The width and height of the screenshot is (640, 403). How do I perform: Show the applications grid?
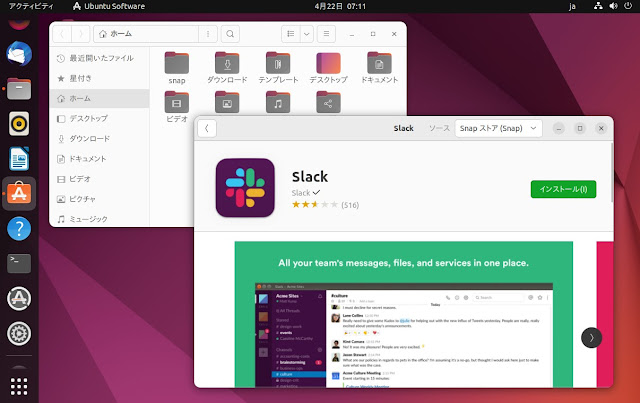pyautogui.click(x=19, y=386)
